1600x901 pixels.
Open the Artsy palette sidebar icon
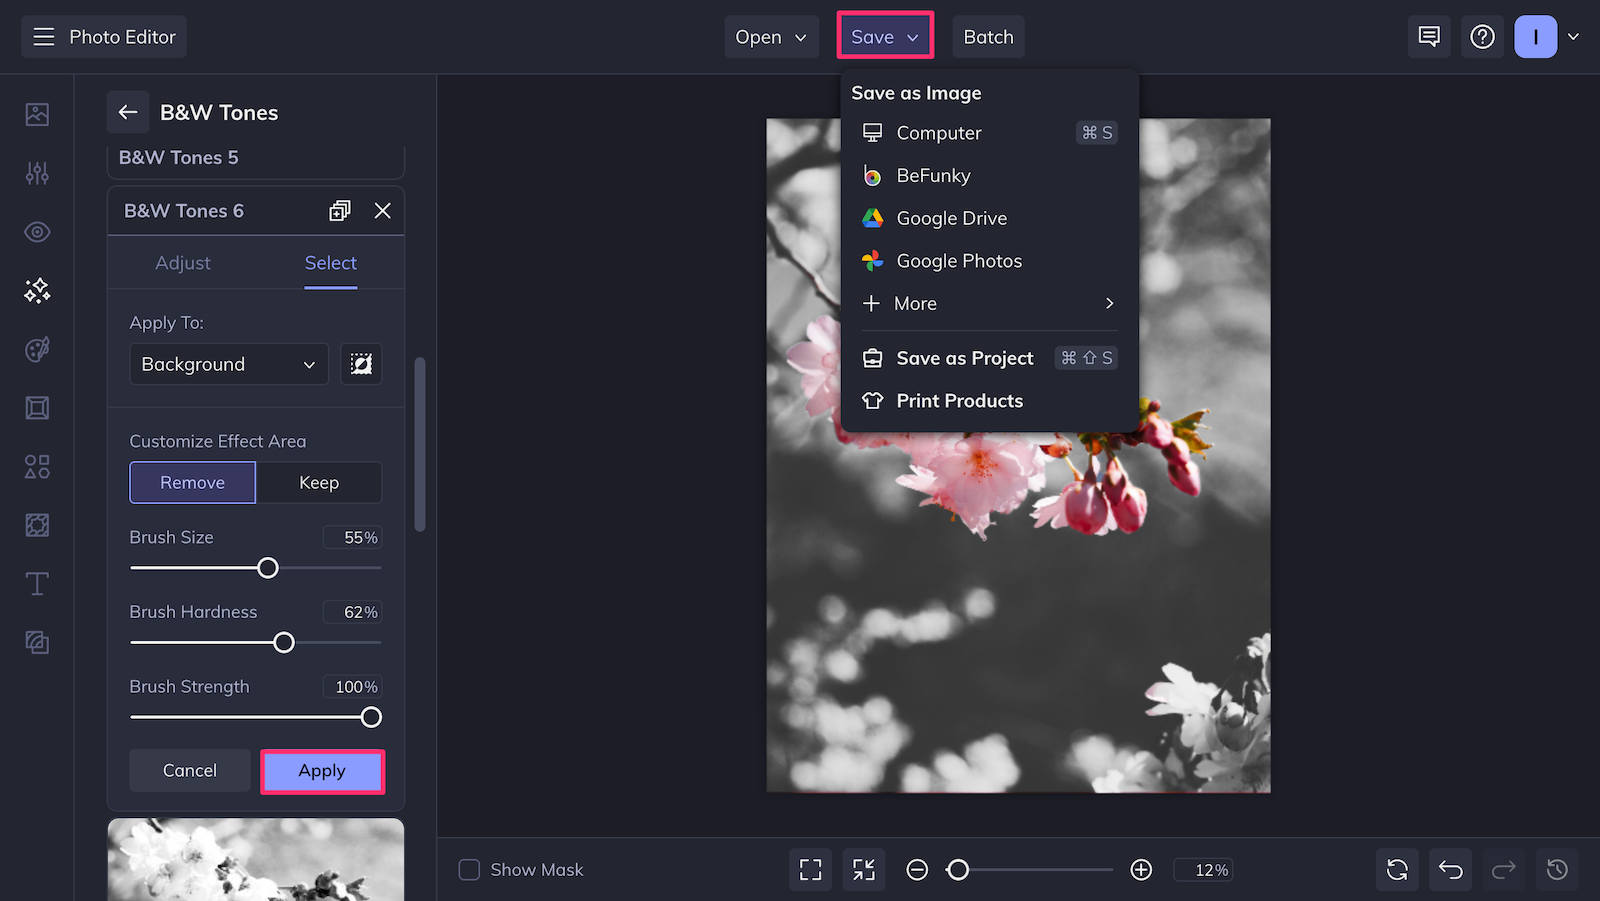(x=37, y=349)
